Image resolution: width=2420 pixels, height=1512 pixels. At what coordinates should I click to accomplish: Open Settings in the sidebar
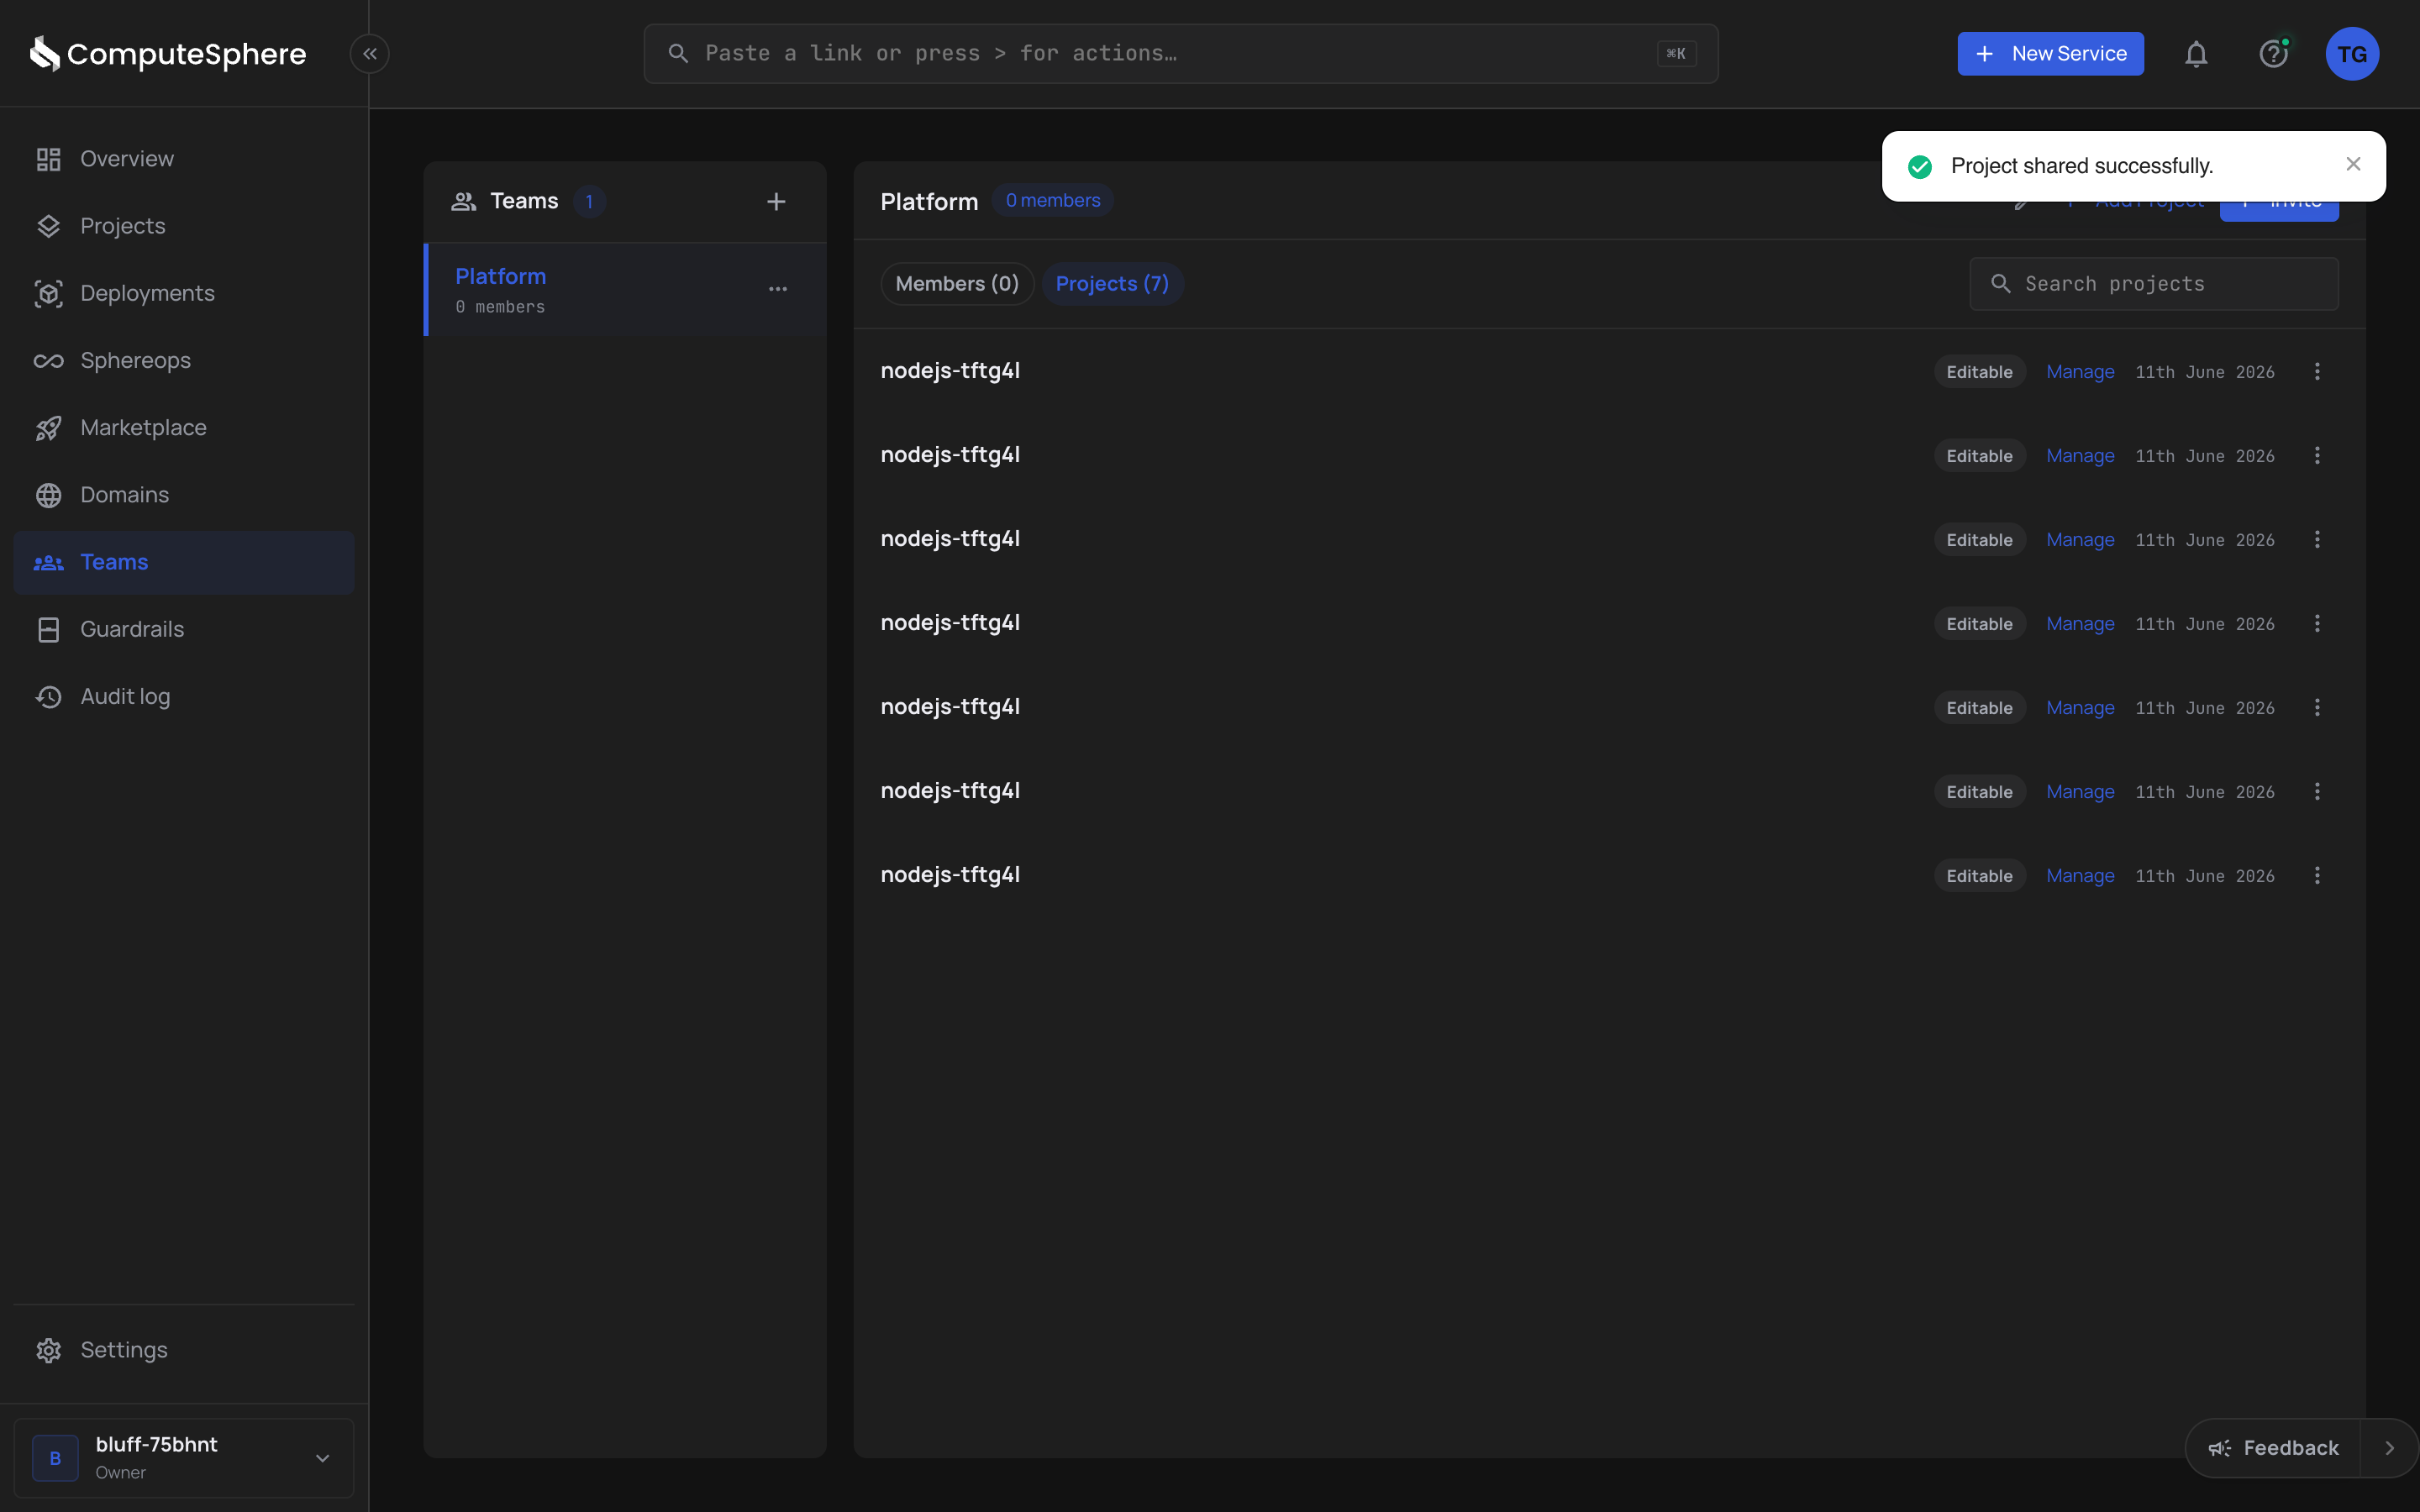pyautogui.click(x=184, y=1350)
